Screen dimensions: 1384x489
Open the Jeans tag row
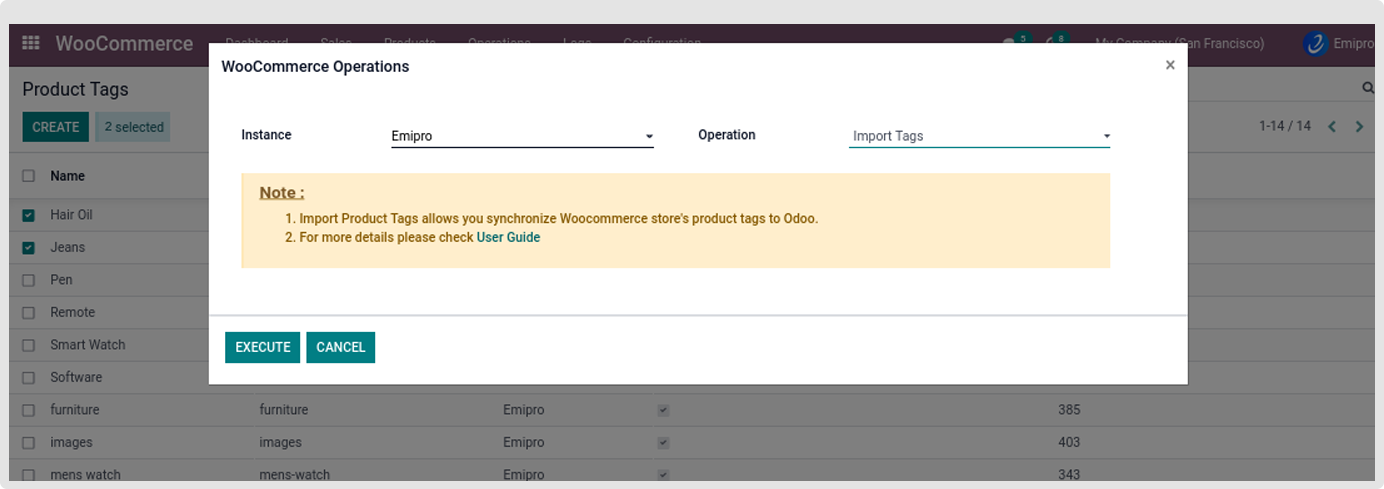coord(67,247)
